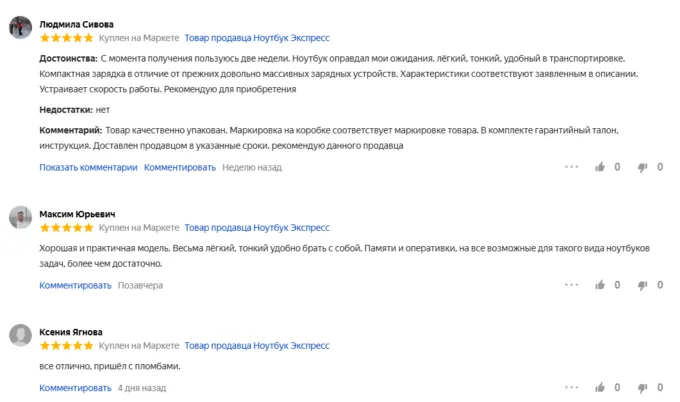
Task: Click the five-star rating of Максим Юрьевич
Action: [66, 228]
